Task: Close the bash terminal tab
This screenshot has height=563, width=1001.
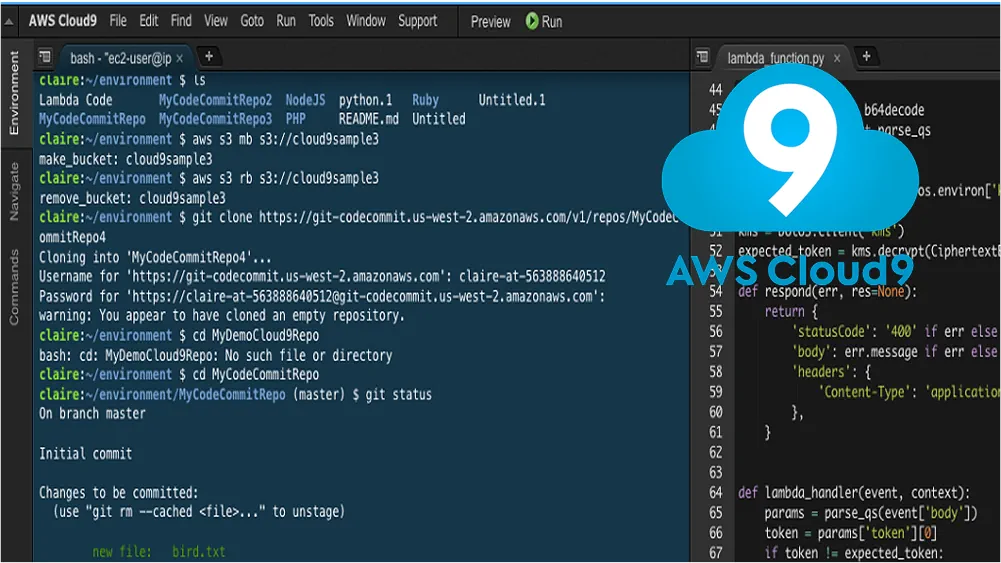Action: pos(179,58)
